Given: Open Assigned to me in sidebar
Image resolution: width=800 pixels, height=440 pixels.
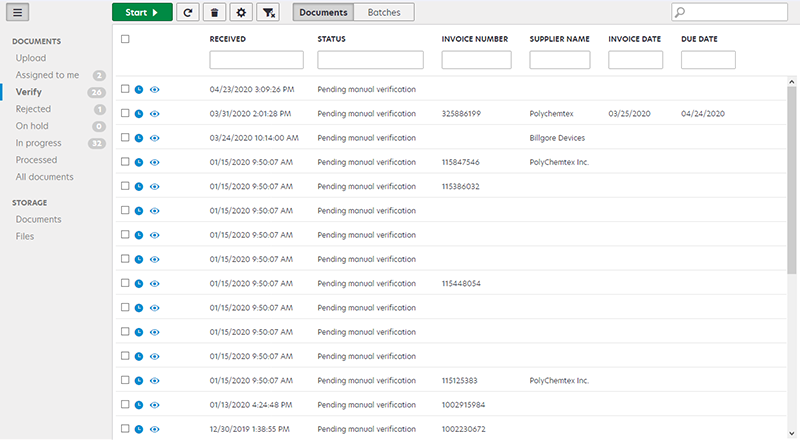Looking at the screenshot, I should (x=47, y=75).
